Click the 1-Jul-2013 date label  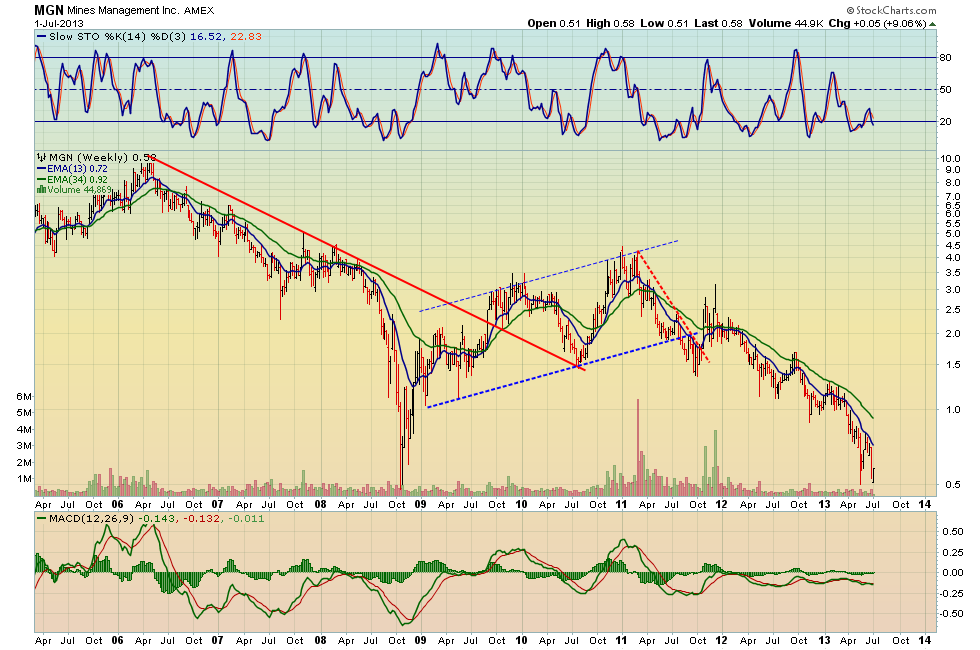coord(59,24)
